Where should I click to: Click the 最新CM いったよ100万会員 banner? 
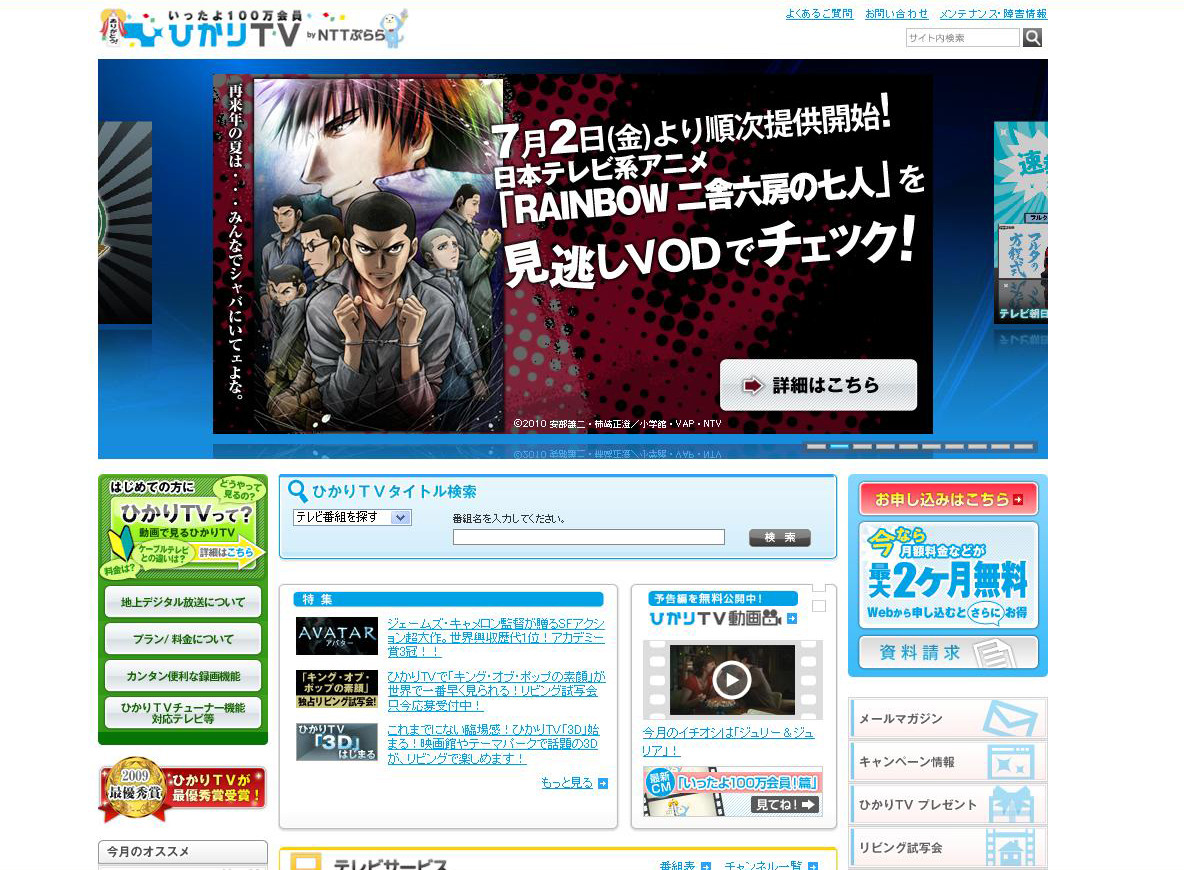[x=732, y=791]
